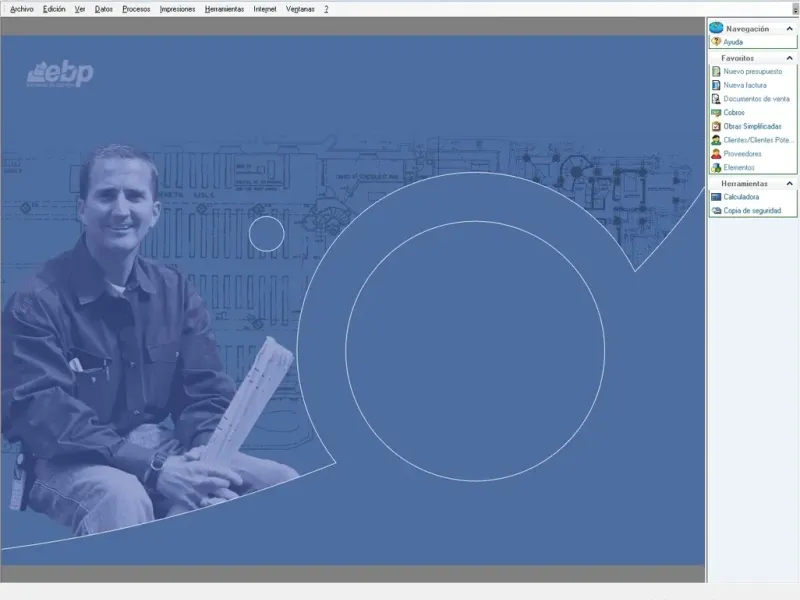
Task: Start Copia de seguridad link
Action: click(752, 211)
